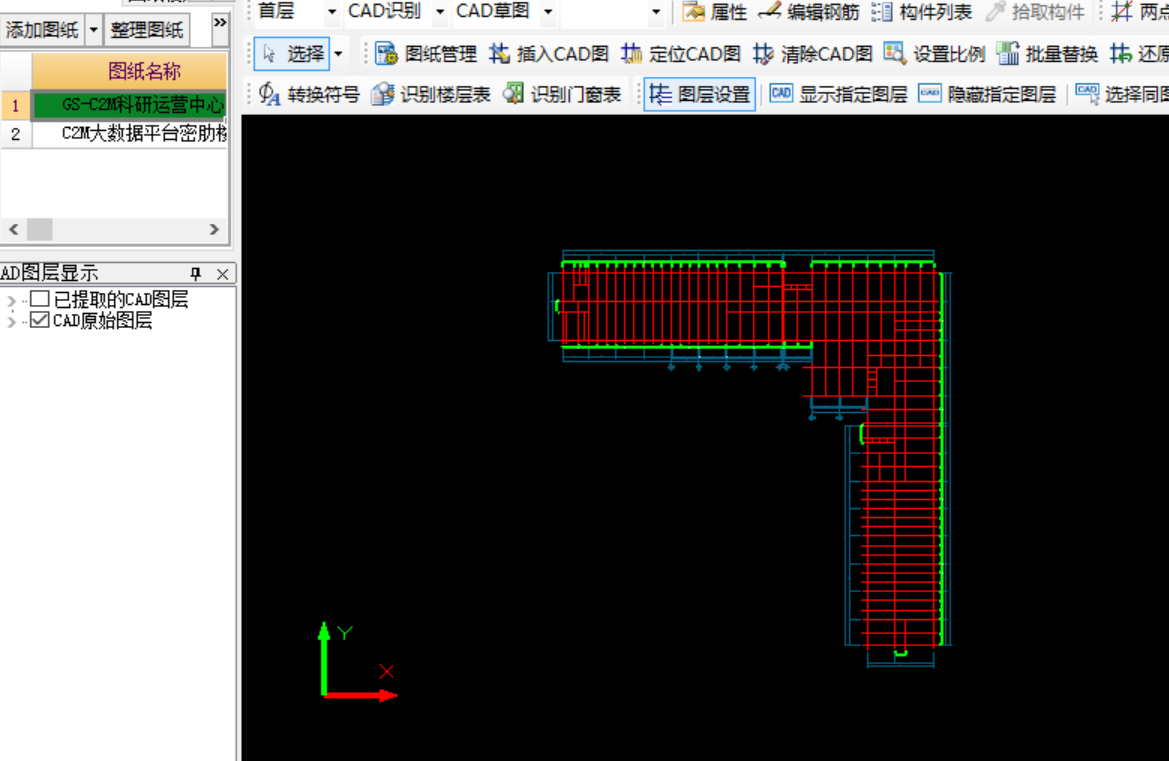Toggle 图层设置 layer settings button
Screen dimensions: 1169x761
pyautogui.click(x=699, y=94)
